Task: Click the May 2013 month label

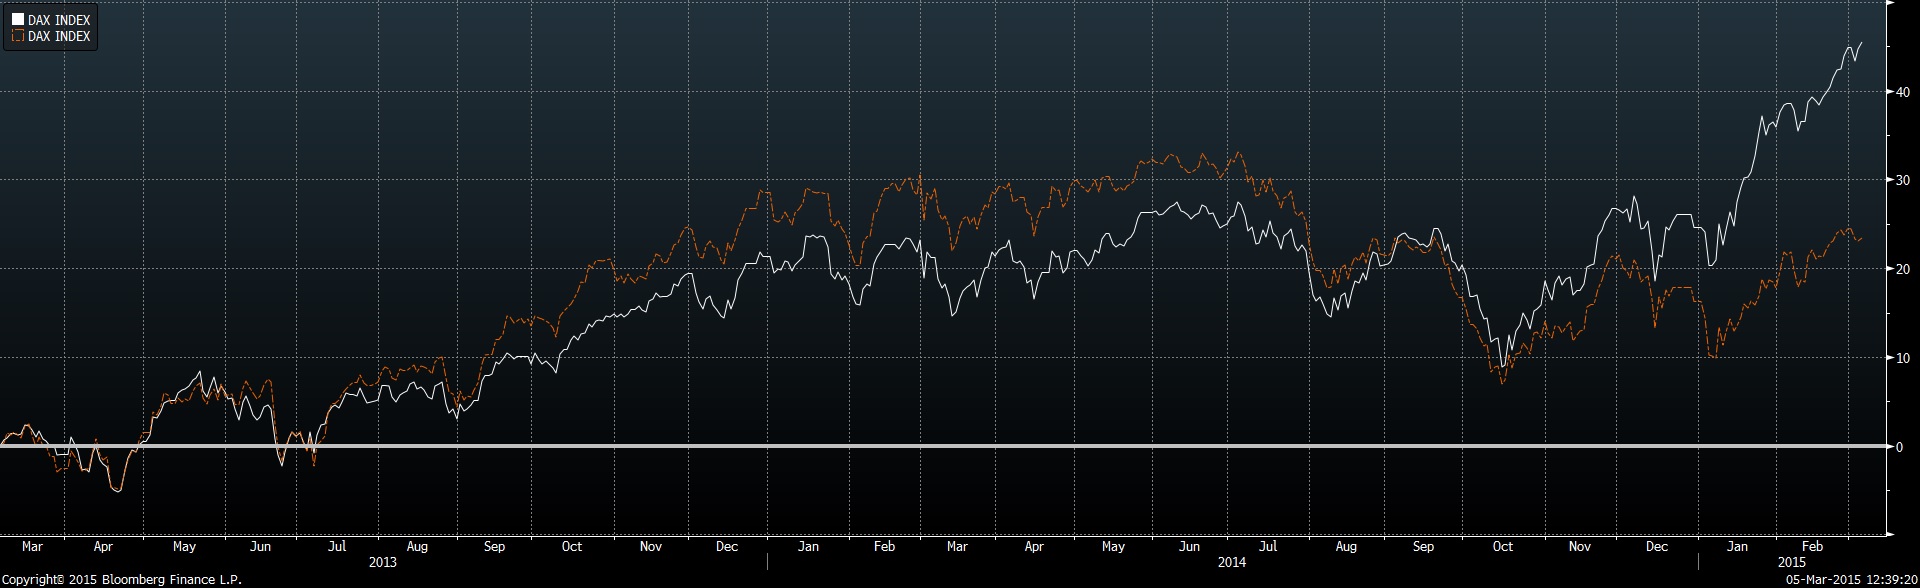Action: pyautogui.click(x=184, y=547)
